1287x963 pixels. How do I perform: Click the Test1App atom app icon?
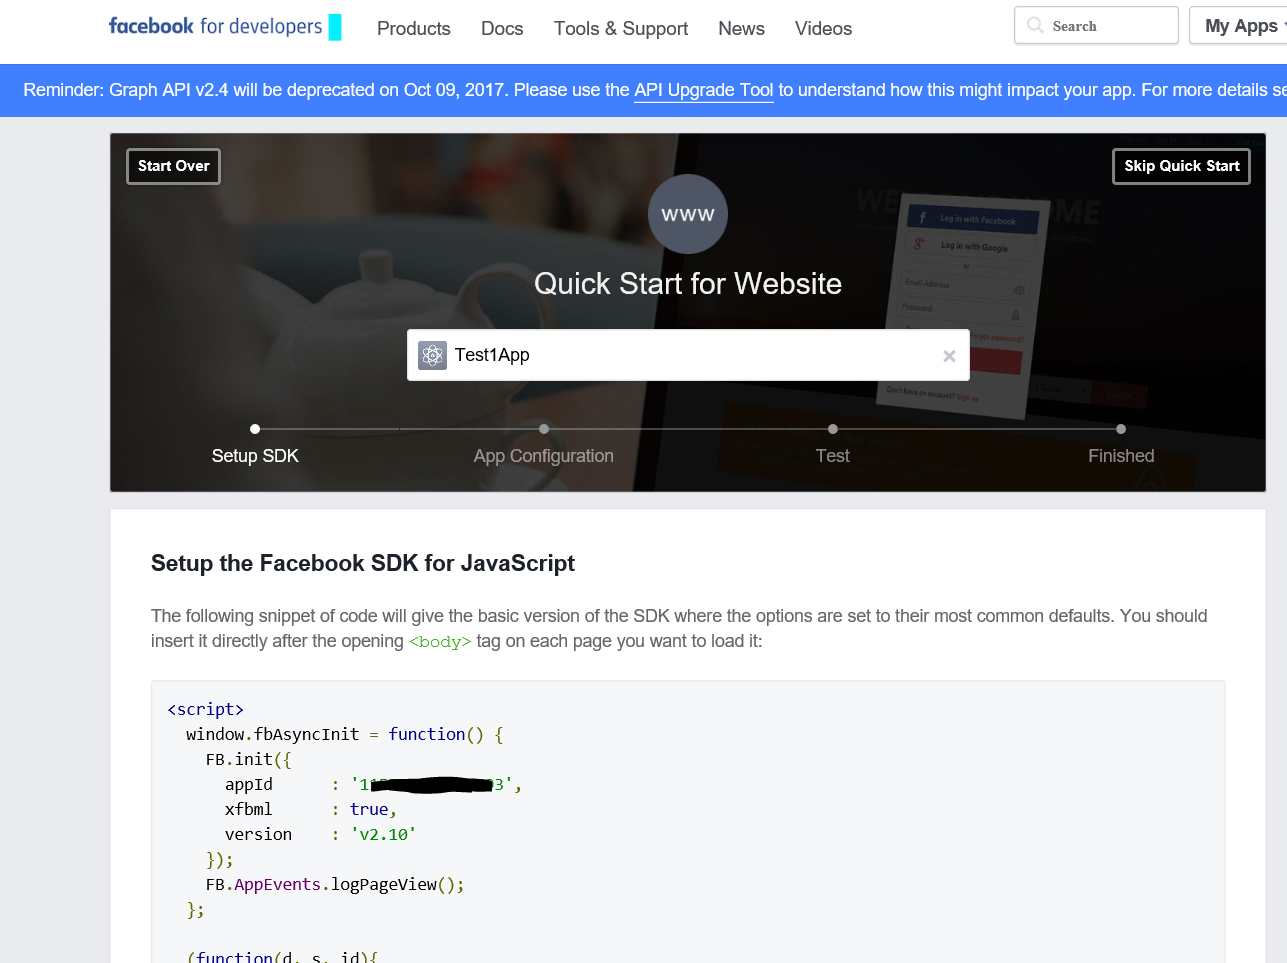[x=432, y=355]
